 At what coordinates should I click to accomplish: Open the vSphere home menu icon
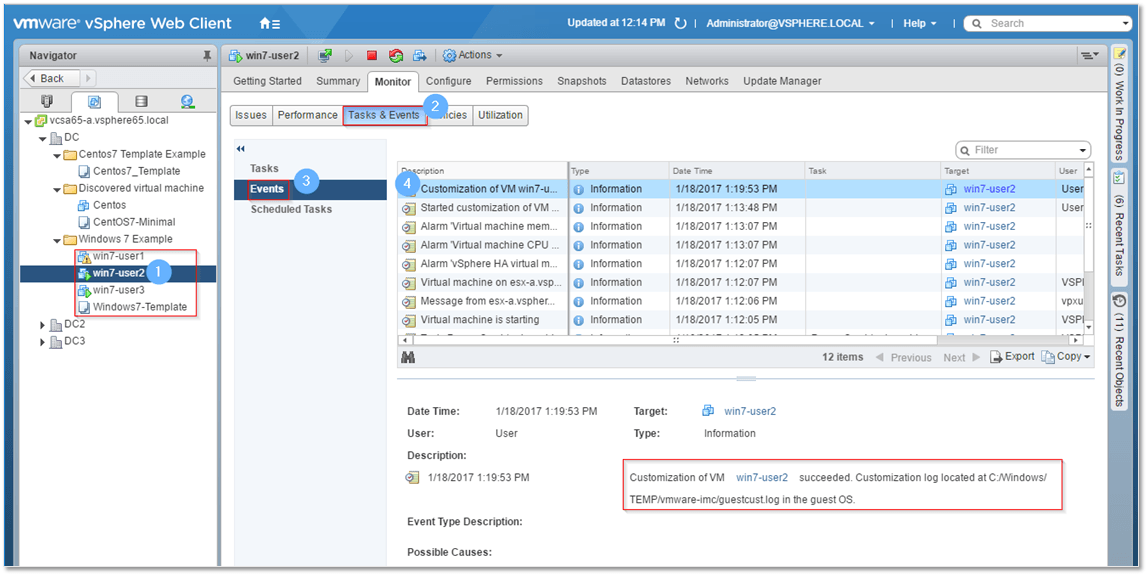click(269, 23)
